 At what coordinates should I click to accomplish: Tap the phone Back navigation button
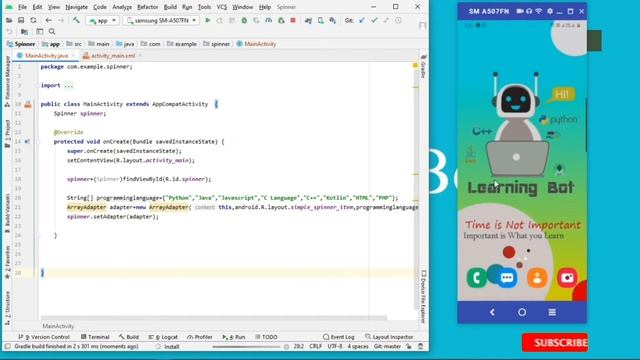(492, 312)
